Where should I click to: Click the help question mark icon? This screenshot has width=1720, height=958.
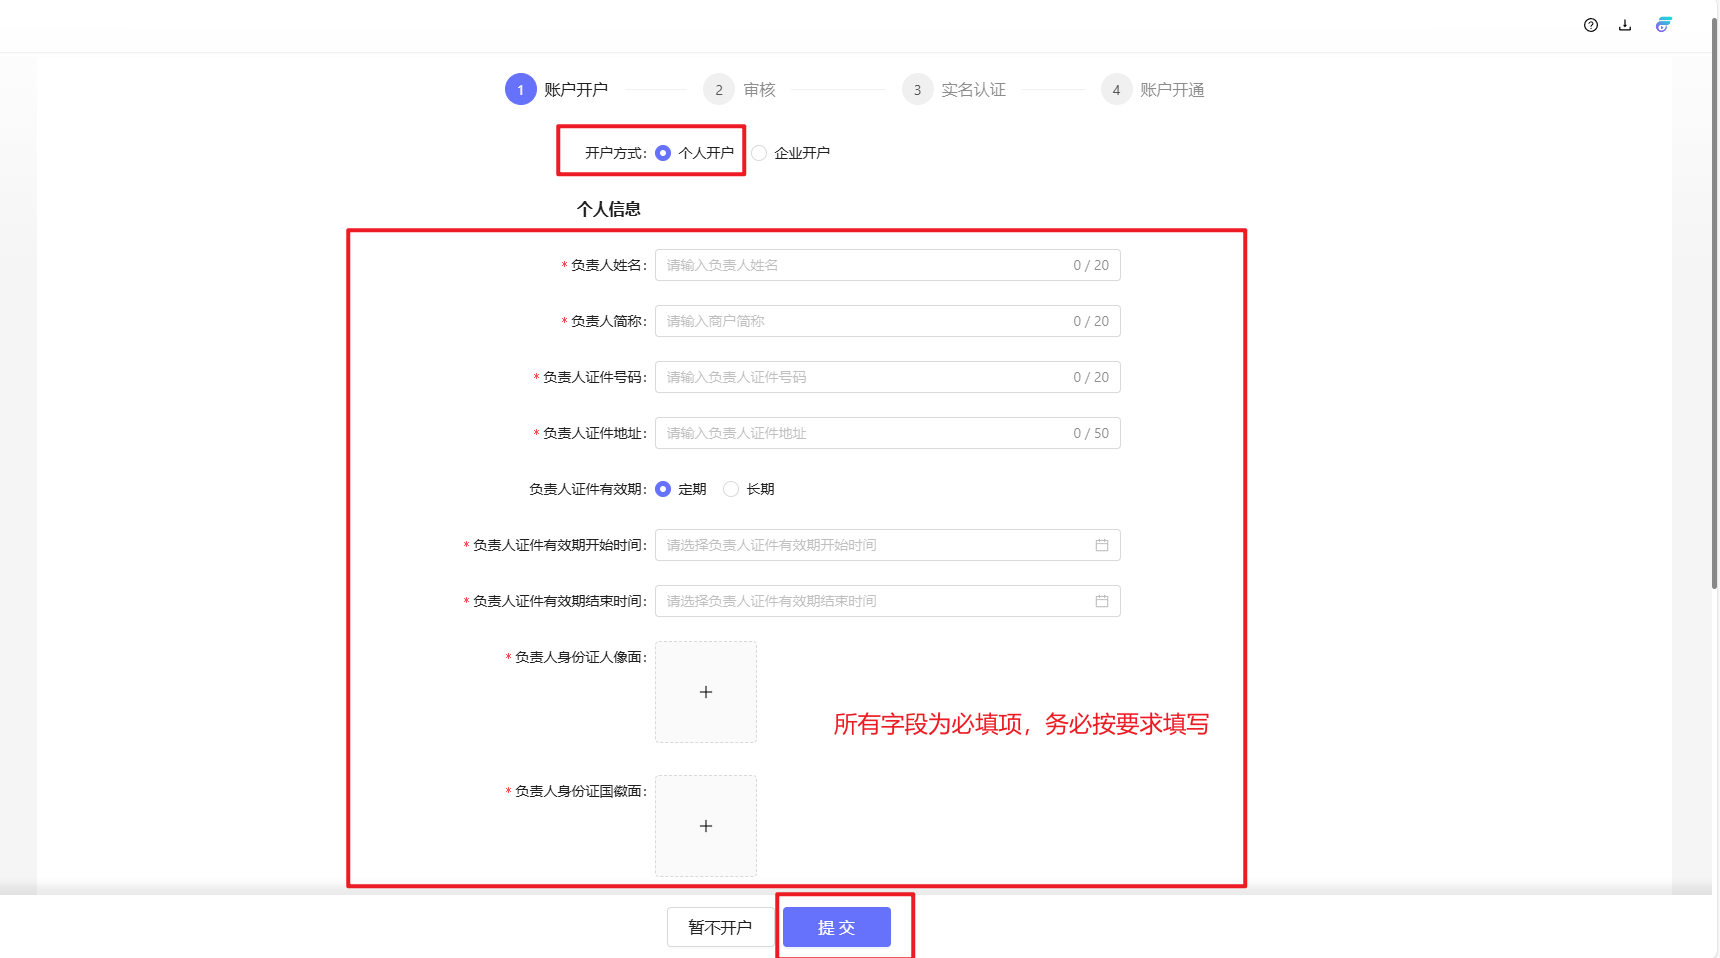click(1591, 25)
